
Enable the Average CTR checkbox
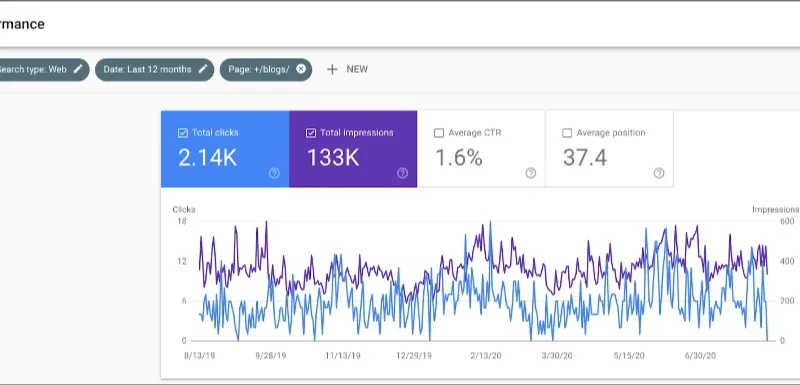[439, 133]
